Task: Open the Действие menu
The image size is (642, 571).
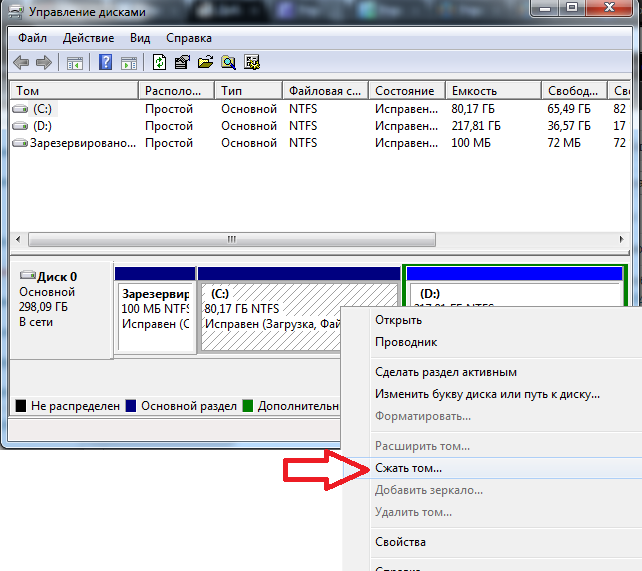Action: click(x=88, y=38)
